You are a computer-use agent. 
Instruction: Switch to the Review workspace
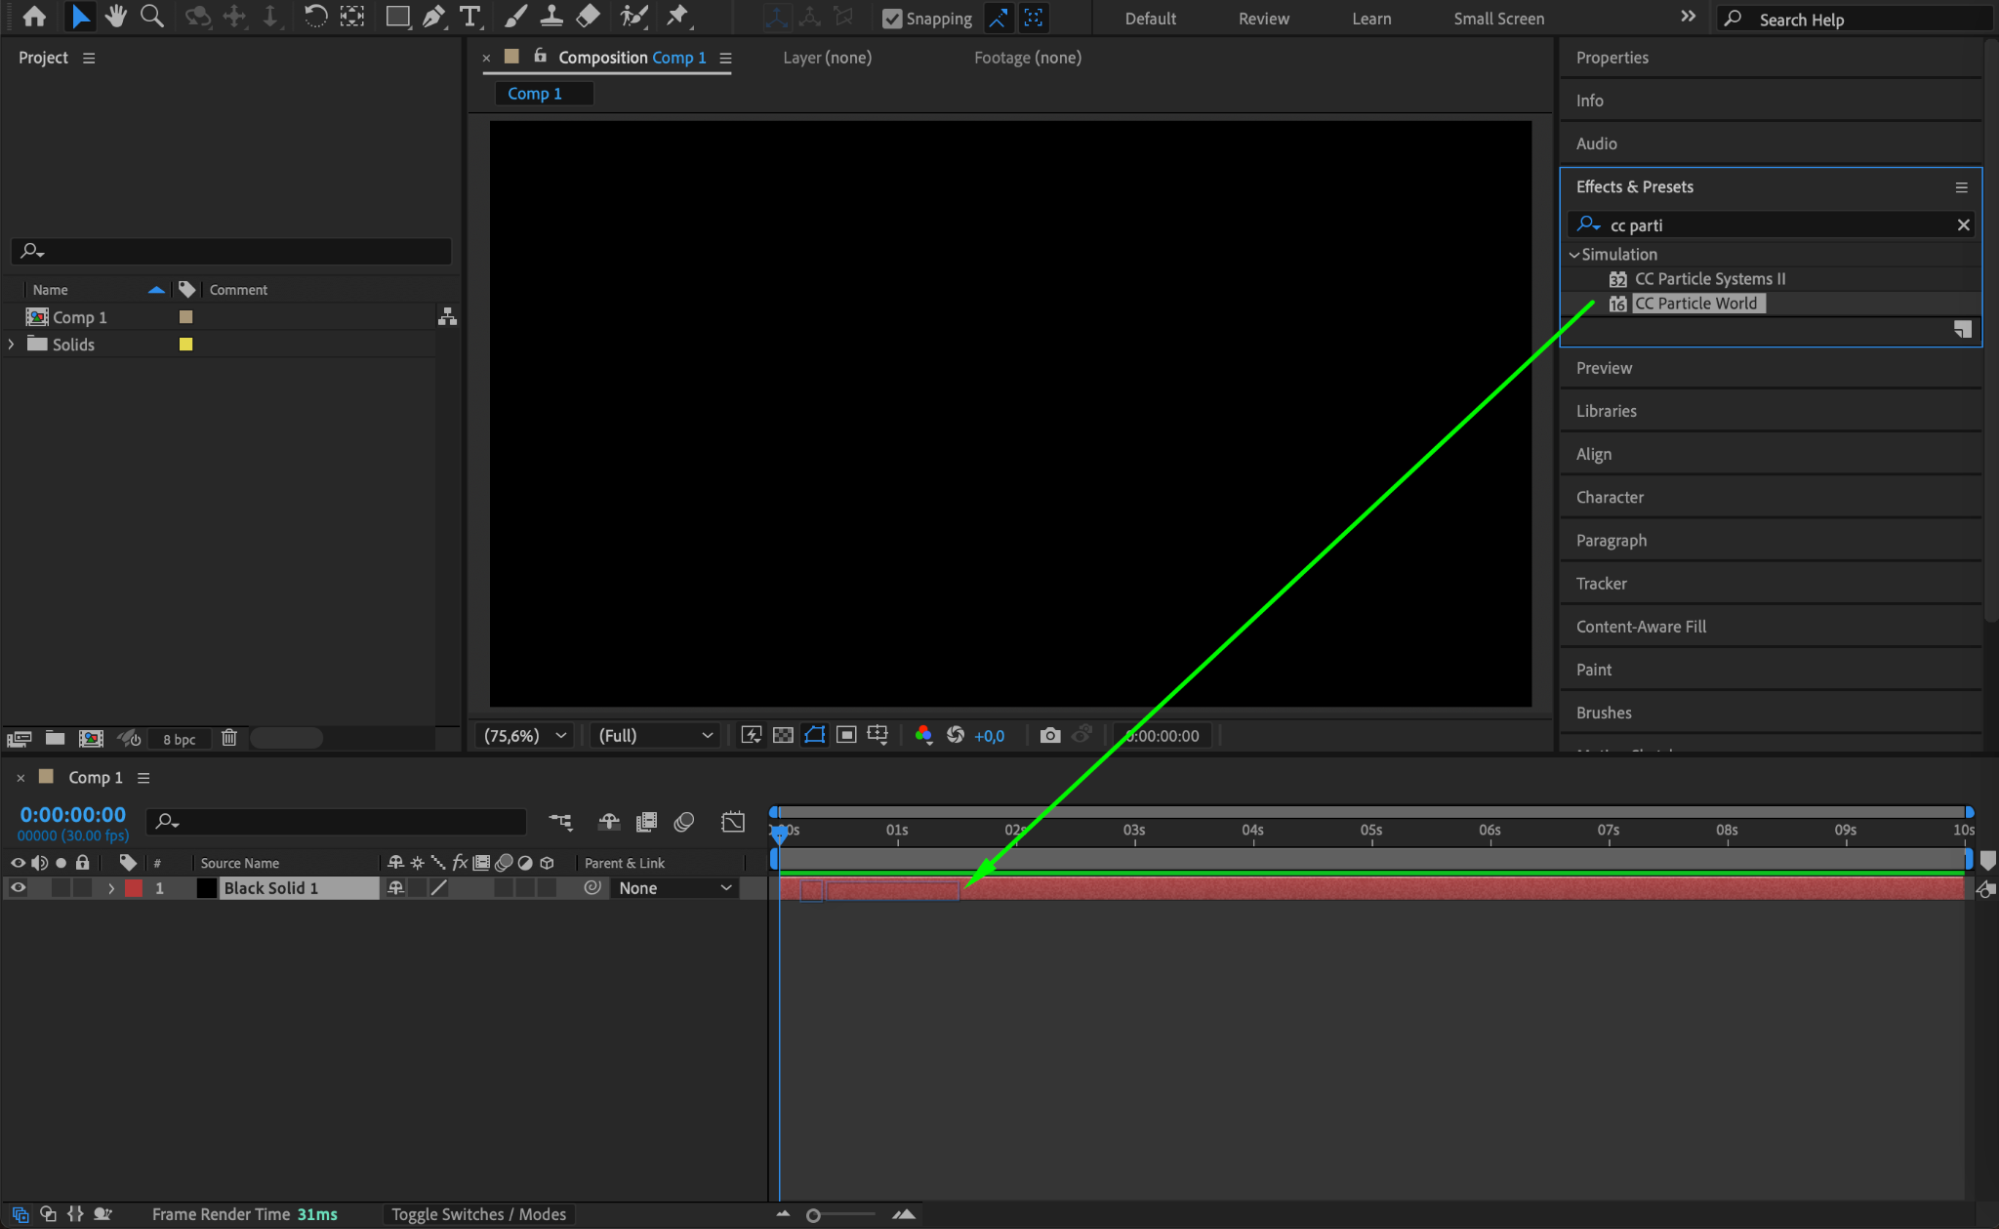pos(1263,18)
